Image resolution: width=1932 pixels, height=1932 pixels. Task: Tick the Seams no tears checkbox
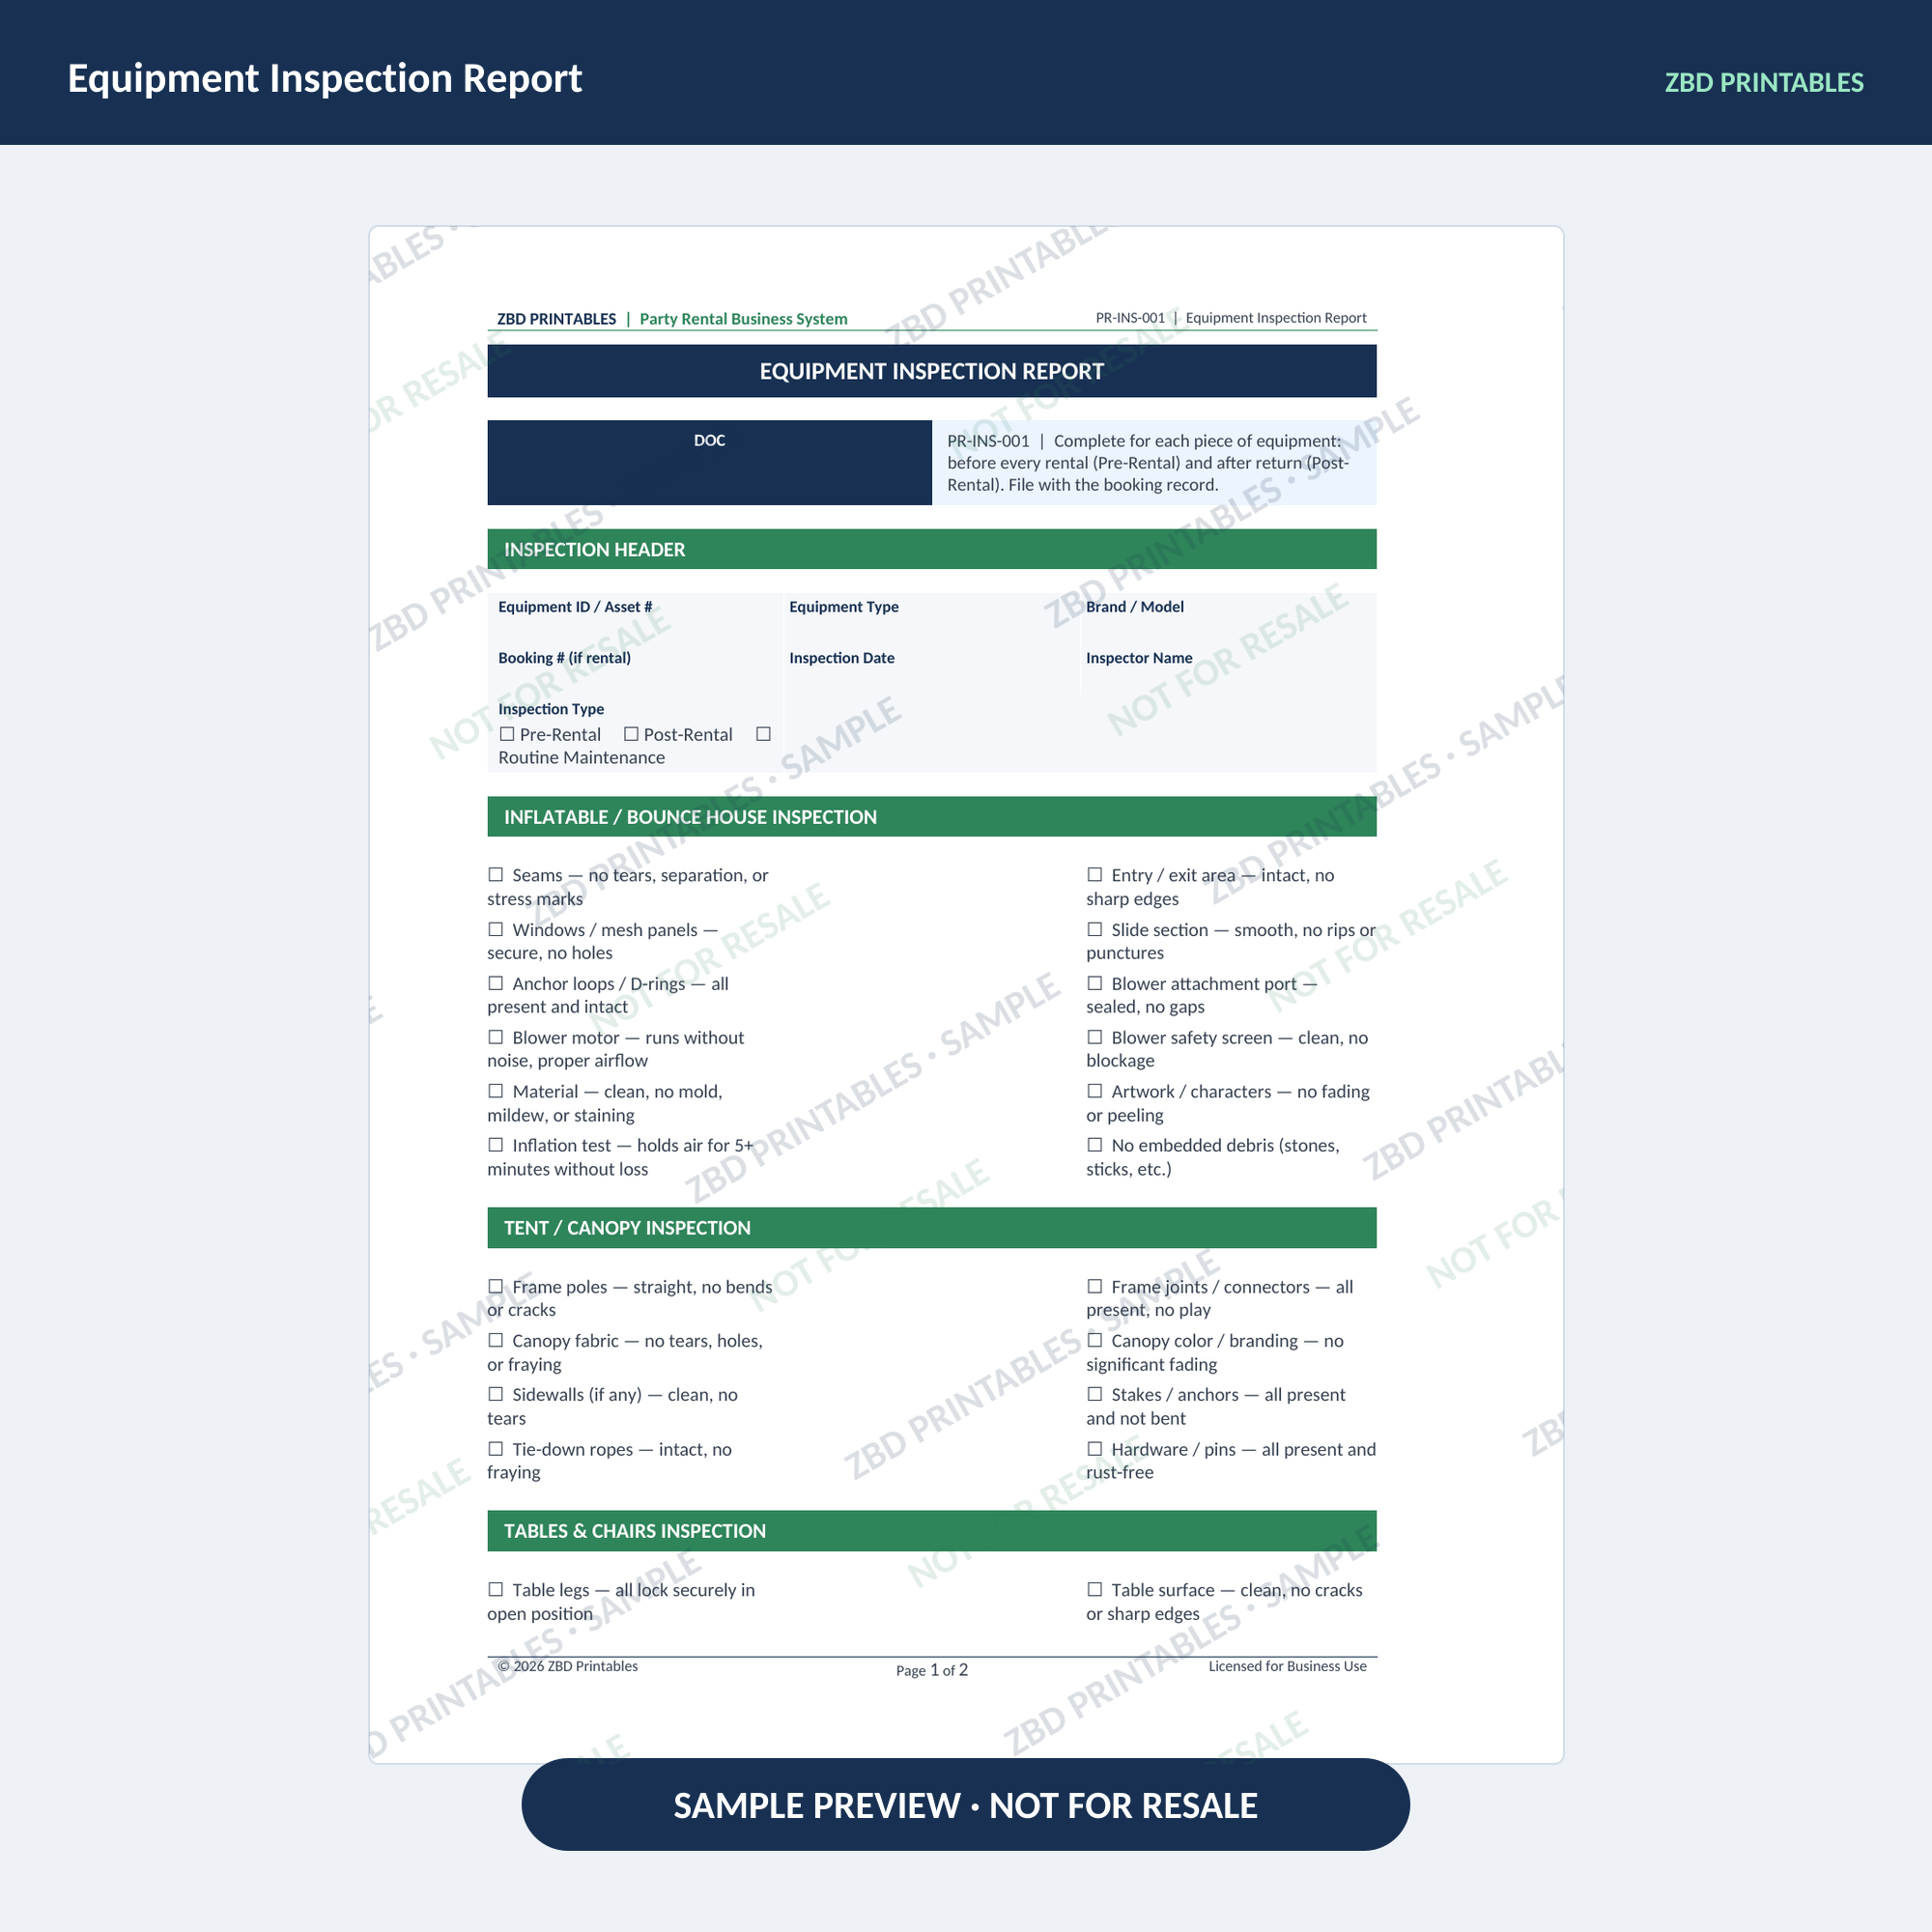495,875
